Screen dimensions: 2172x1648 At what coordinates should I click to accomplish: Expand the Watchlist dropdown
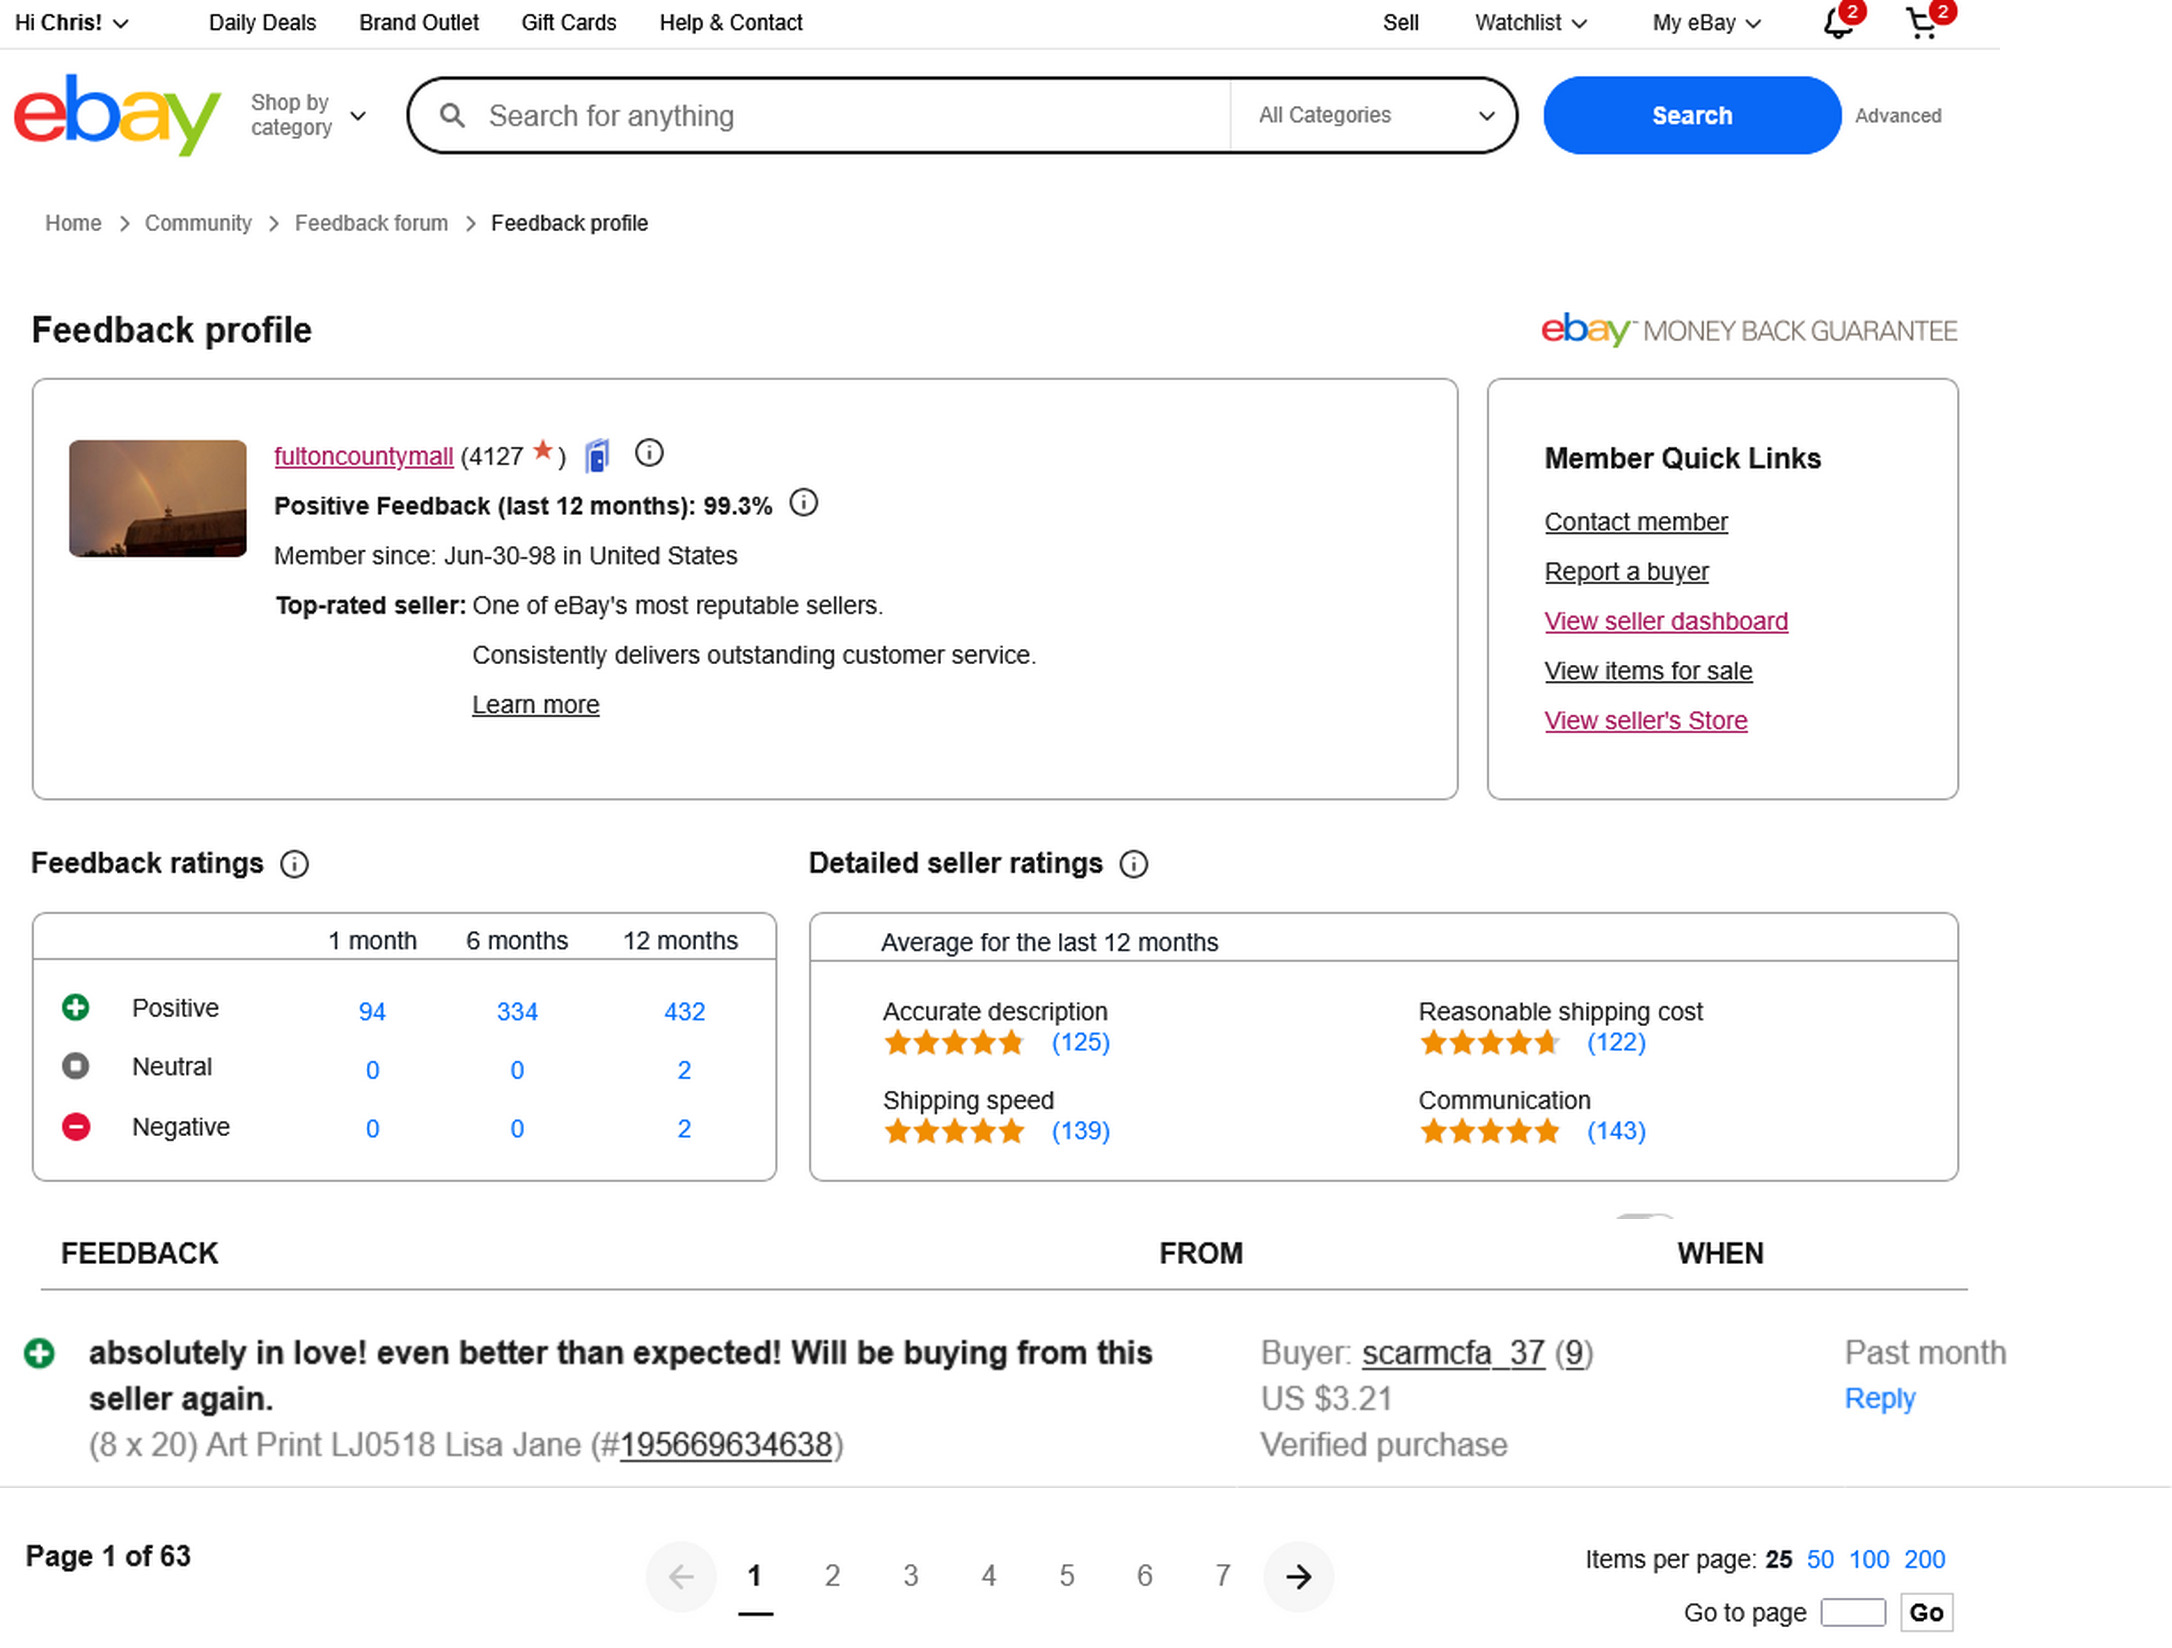tap(1530, 23)
